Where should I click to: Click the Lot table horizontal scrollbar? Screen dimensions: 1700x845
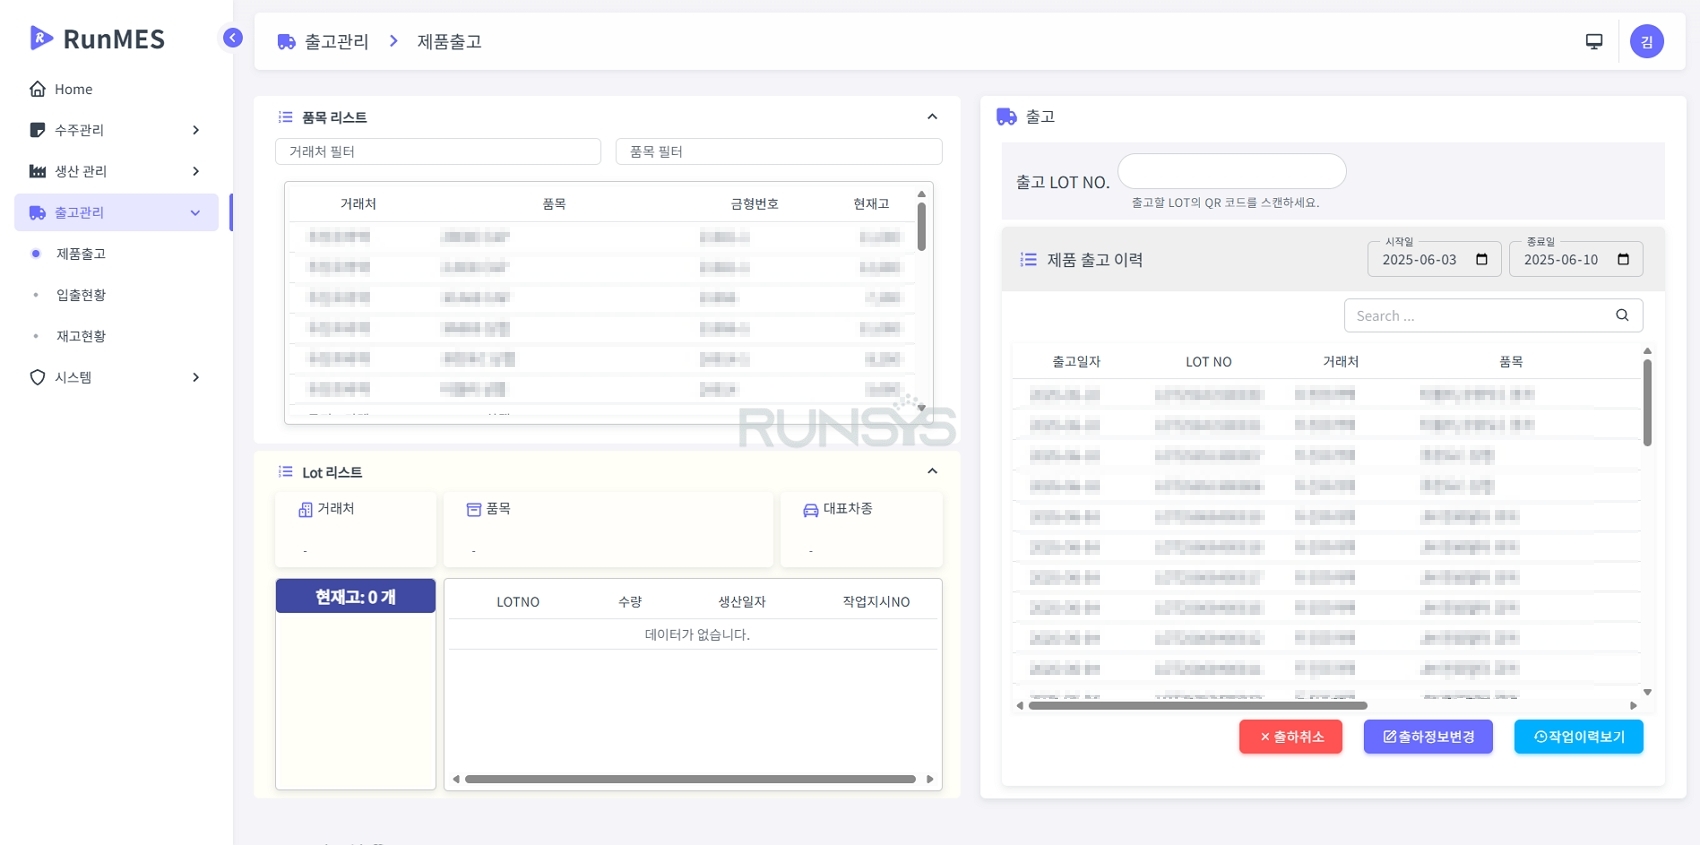pos(690,779)
